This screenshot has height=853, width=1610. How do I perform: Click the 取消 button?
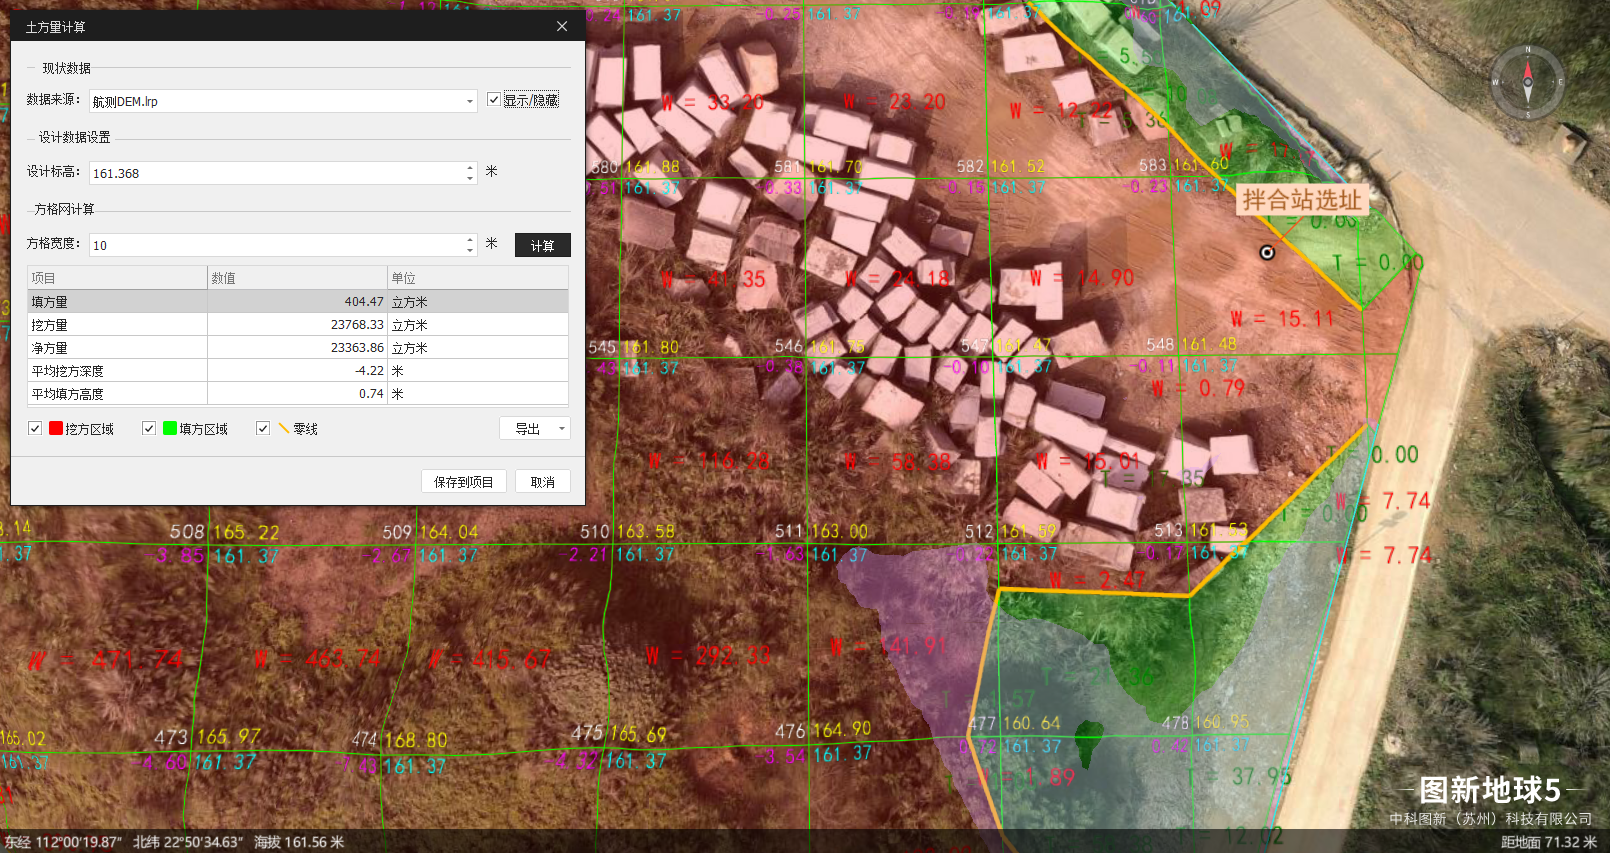coord(542,482)
